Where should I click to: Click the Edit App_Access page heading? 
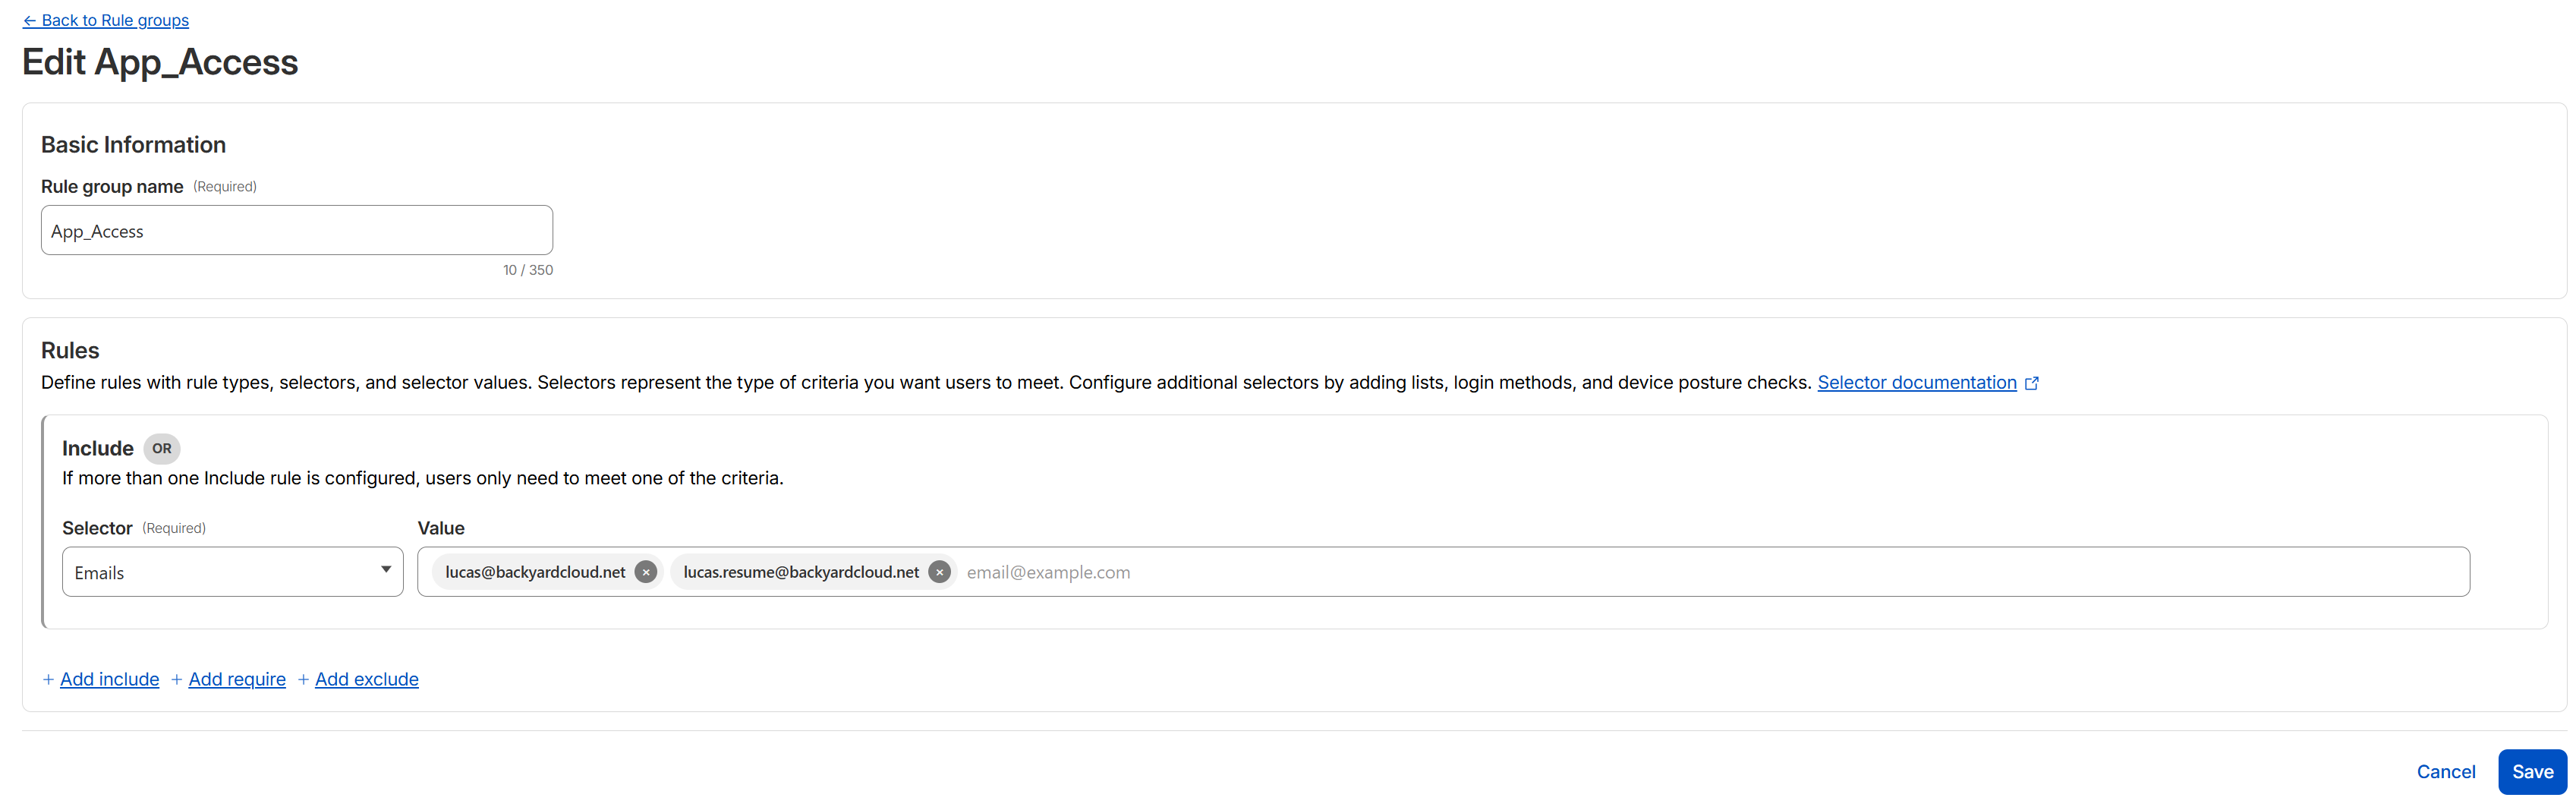(160, 62)
